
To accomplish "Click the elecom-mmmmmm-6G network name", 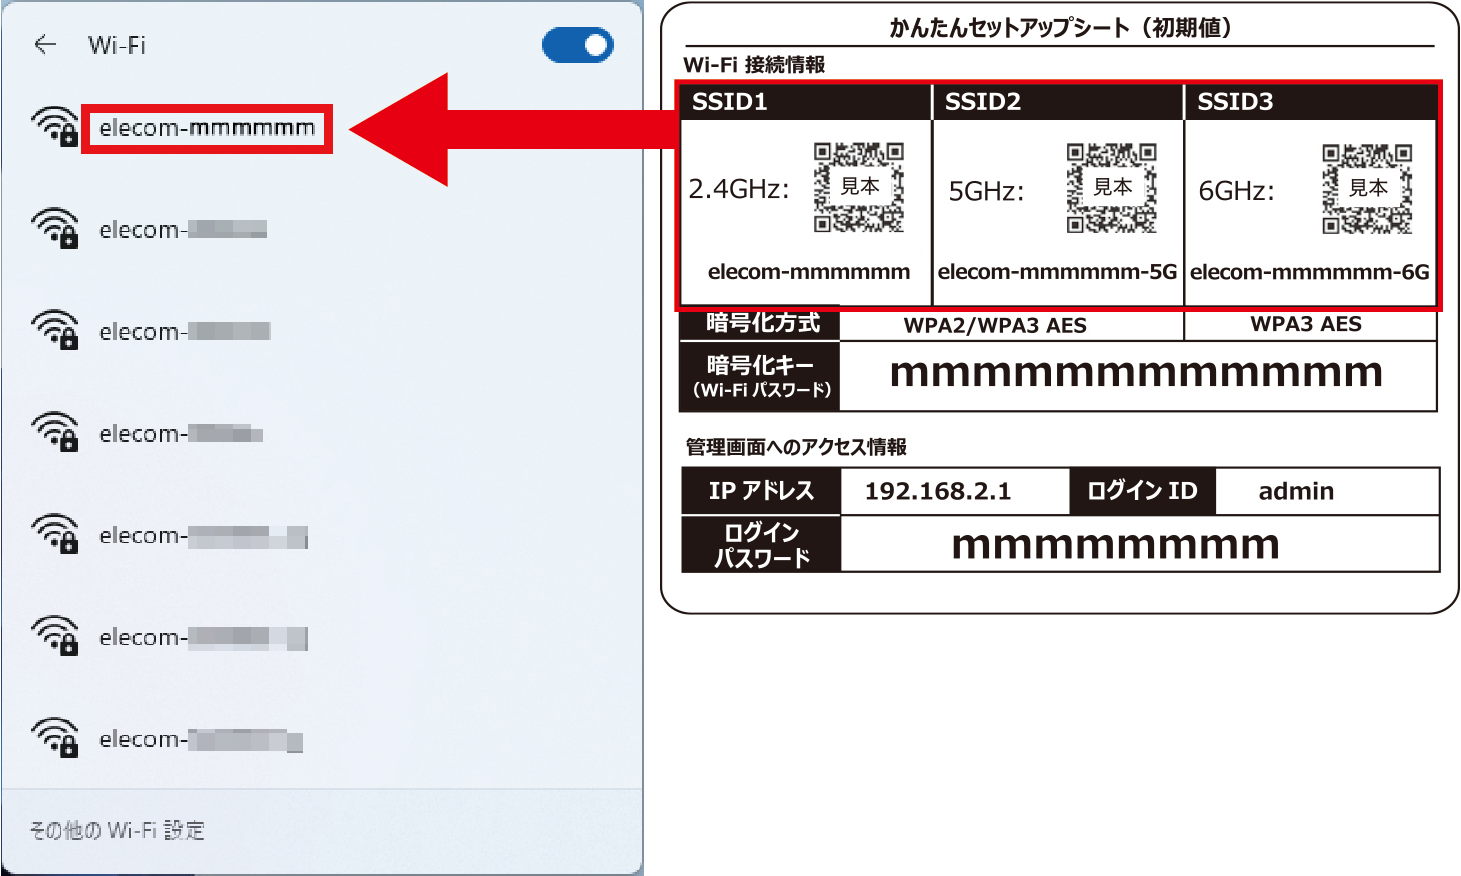I will (1310, 272).
